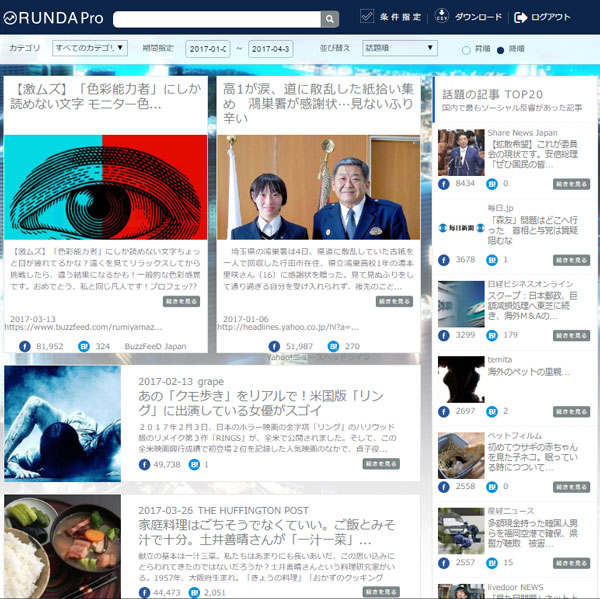Click the Share News Japan parliament thumbnail
This screenshot has height=599, width=600.
click(461, 152)
